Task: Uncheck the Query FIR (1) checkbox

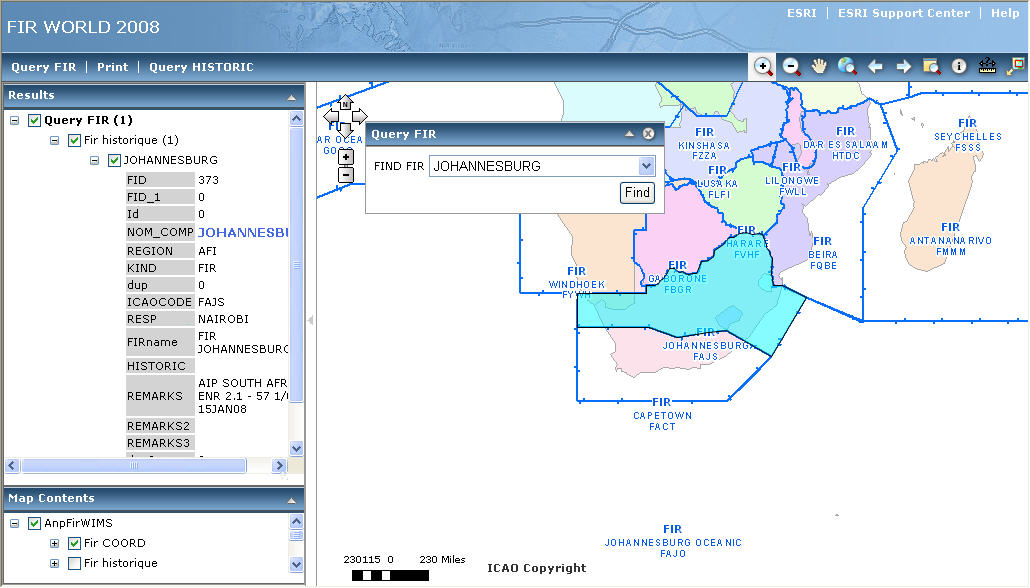Action: click(x=35, y=121)
